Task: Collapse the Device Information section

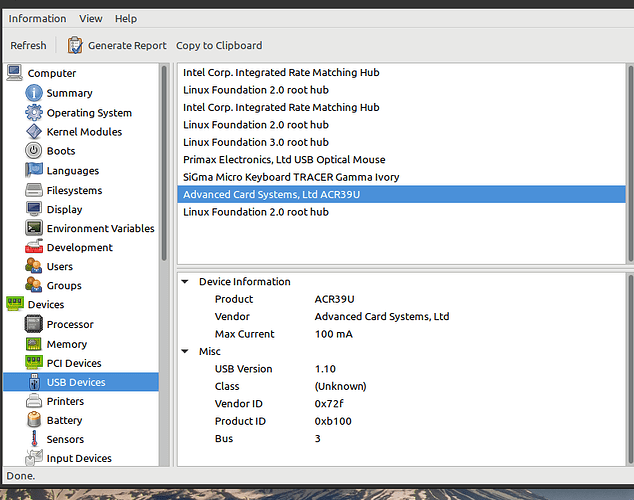Action: (x=185, y=282)
